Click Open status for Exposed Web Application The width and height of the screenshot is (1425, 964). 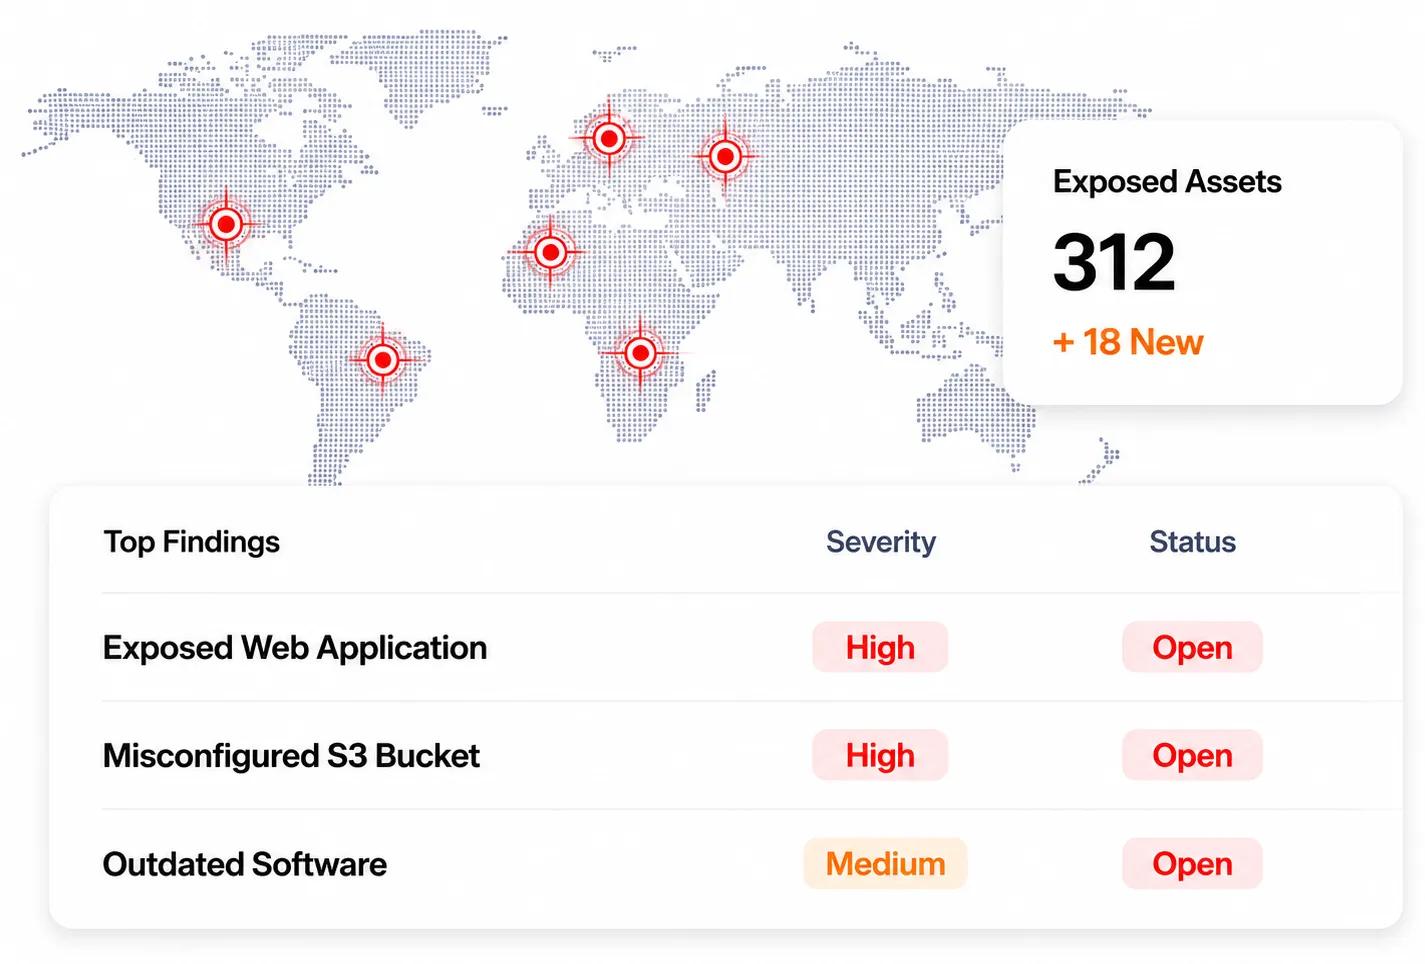point(1192,647)
